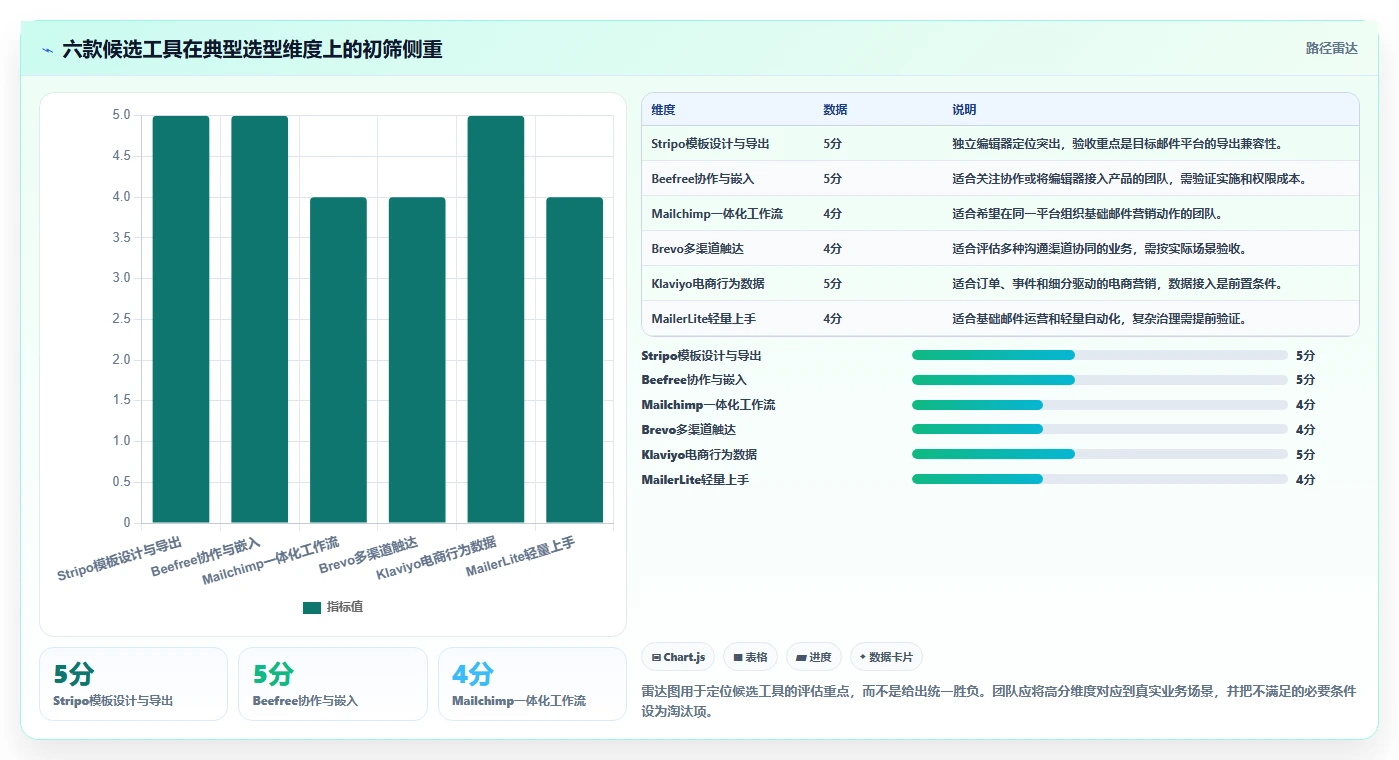Click the Beefree progress bar

click(x=1100, y=380)
